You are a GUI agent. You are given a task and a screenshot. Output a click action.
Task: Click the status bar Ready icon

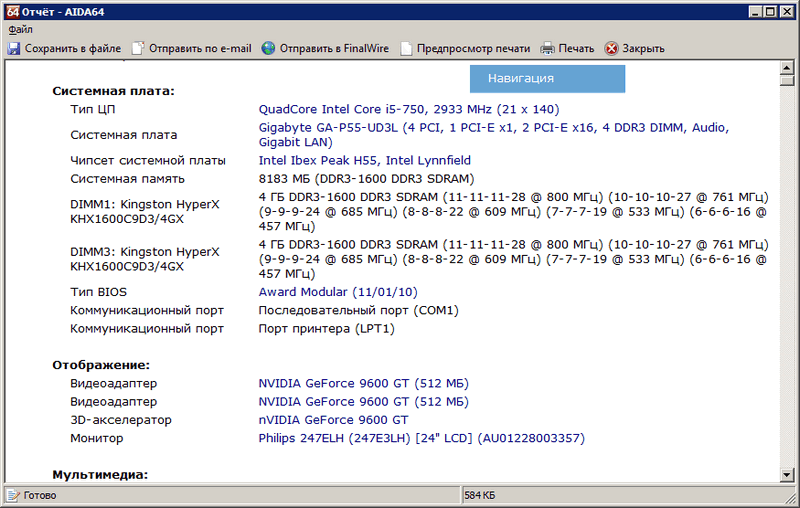[x=13, y=495]
